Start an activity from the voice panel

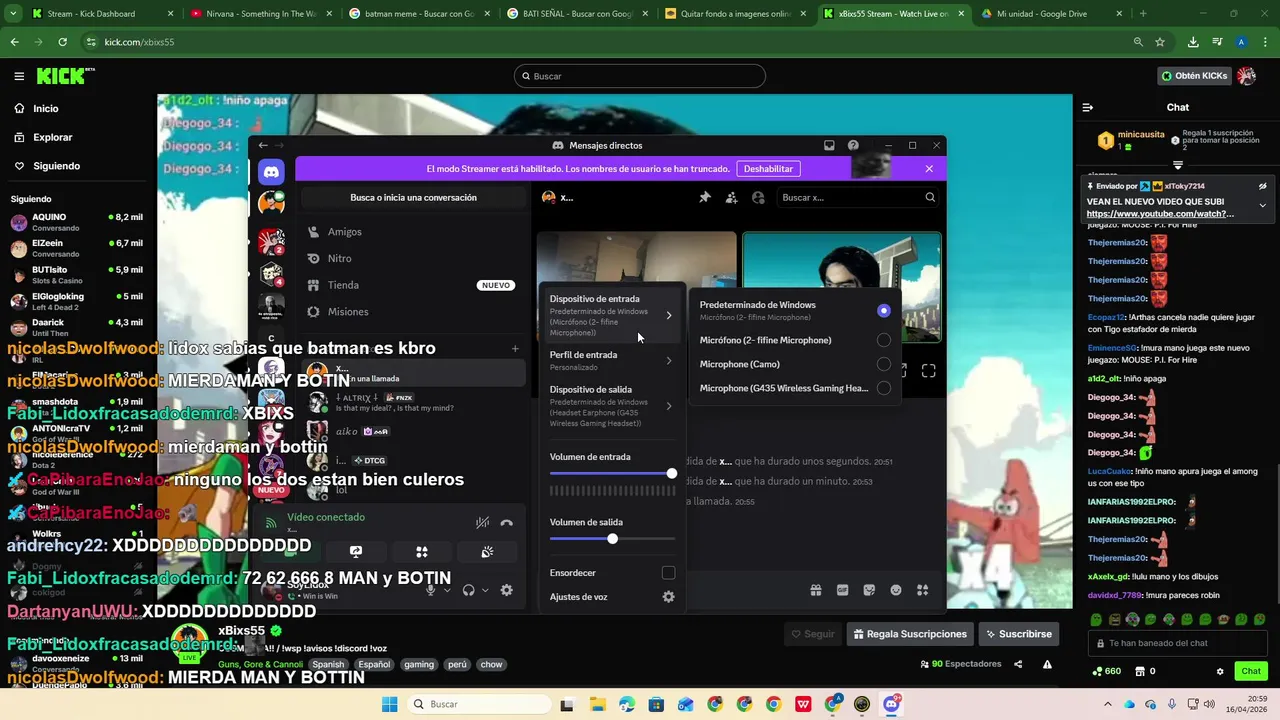pos(422,551)
